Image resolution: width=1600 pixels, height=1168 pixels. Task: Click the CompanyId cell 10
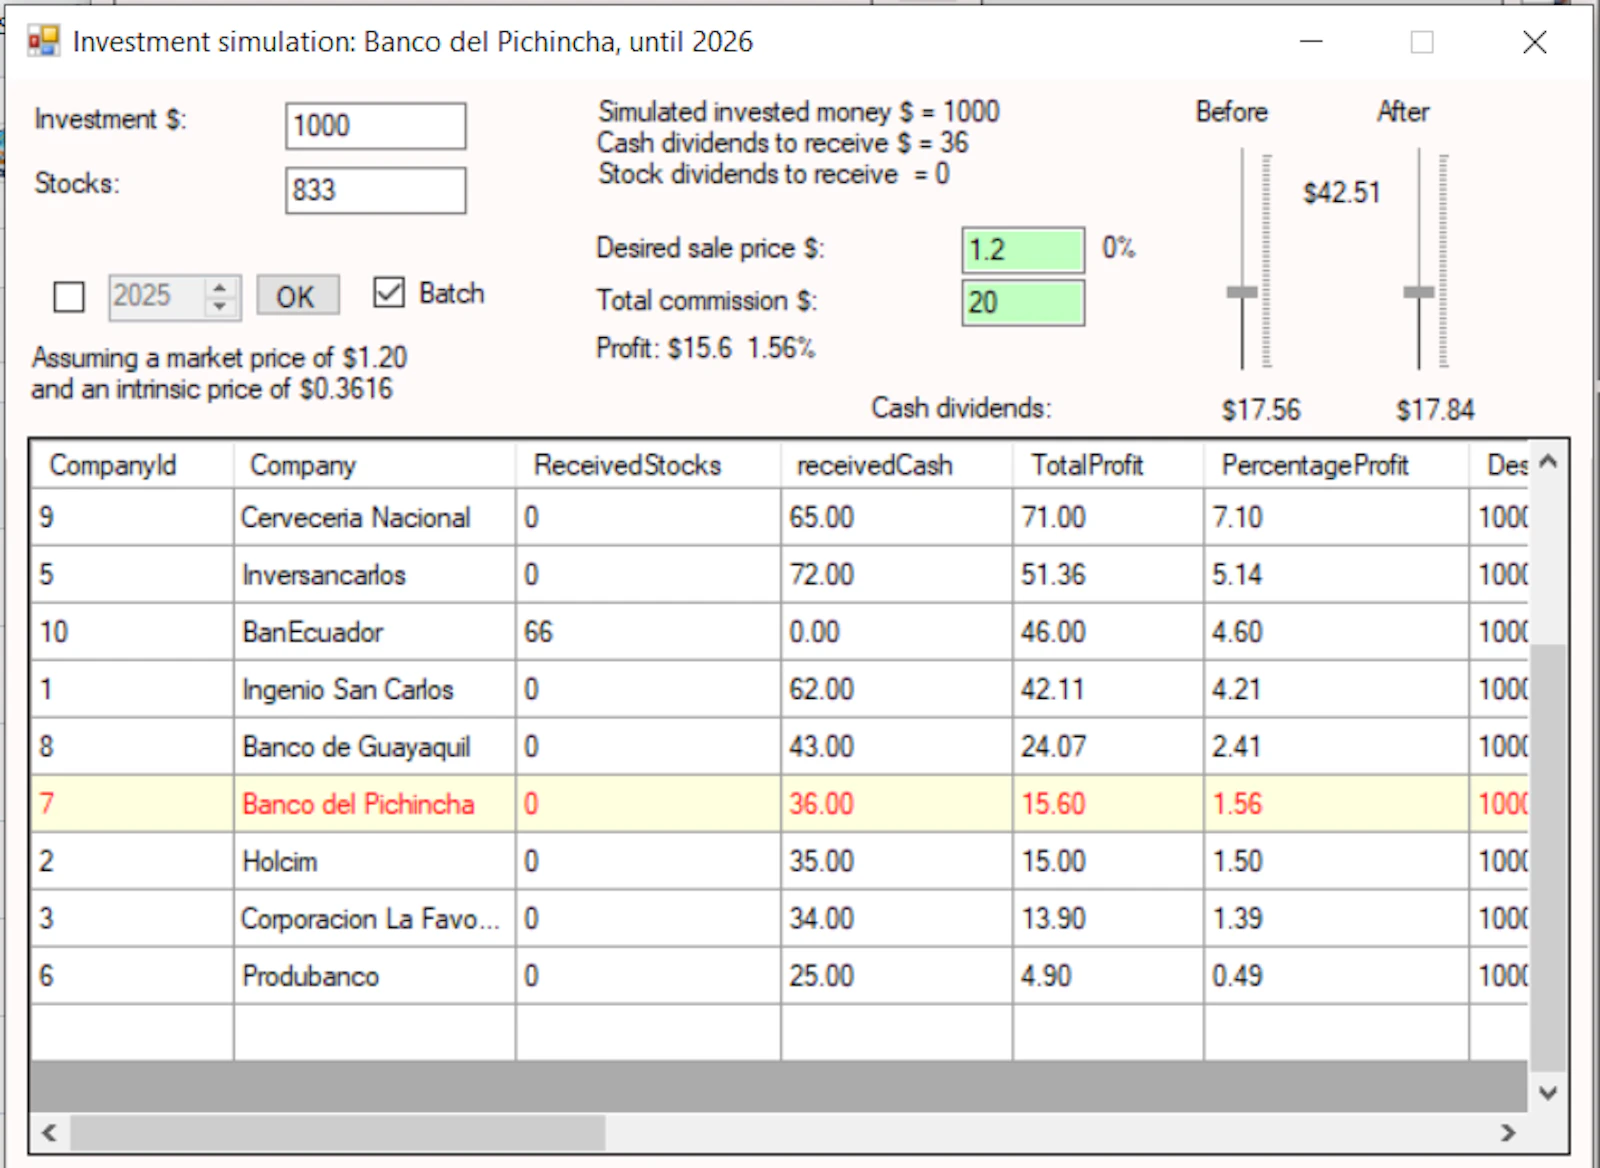(132, 632)
